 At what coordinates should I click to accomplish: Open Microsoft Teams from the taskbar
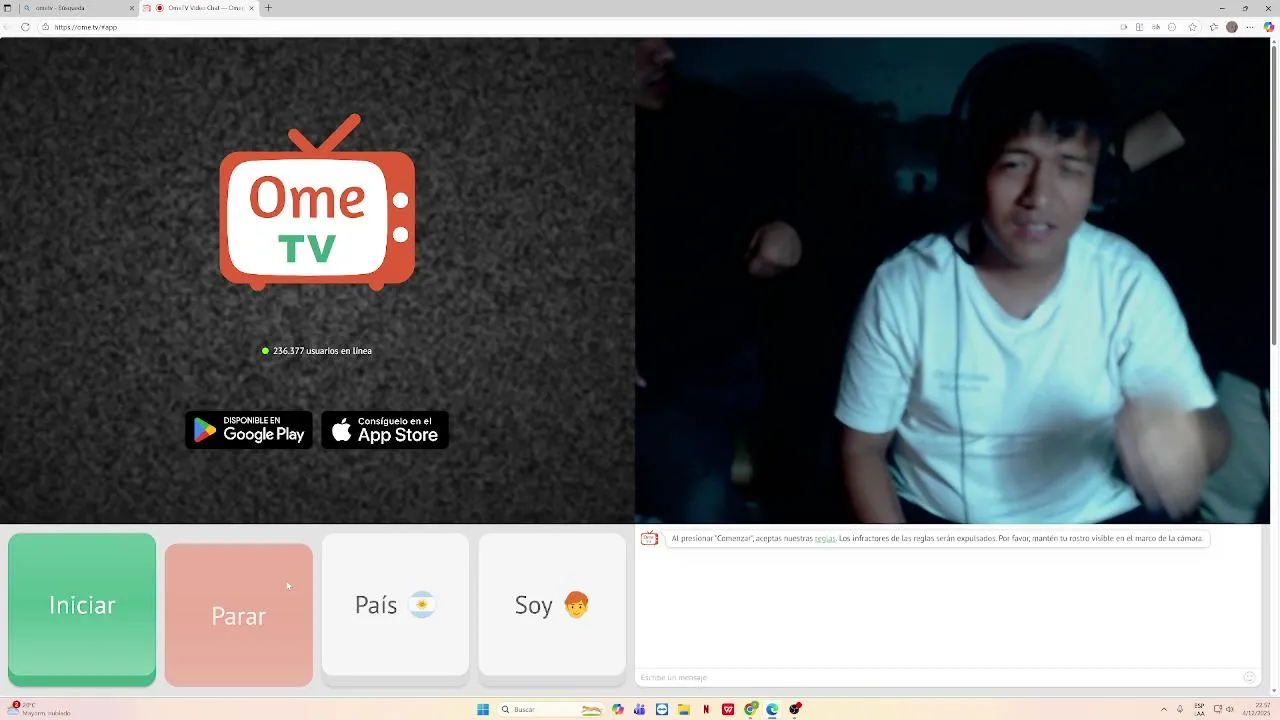pos(640,709)
